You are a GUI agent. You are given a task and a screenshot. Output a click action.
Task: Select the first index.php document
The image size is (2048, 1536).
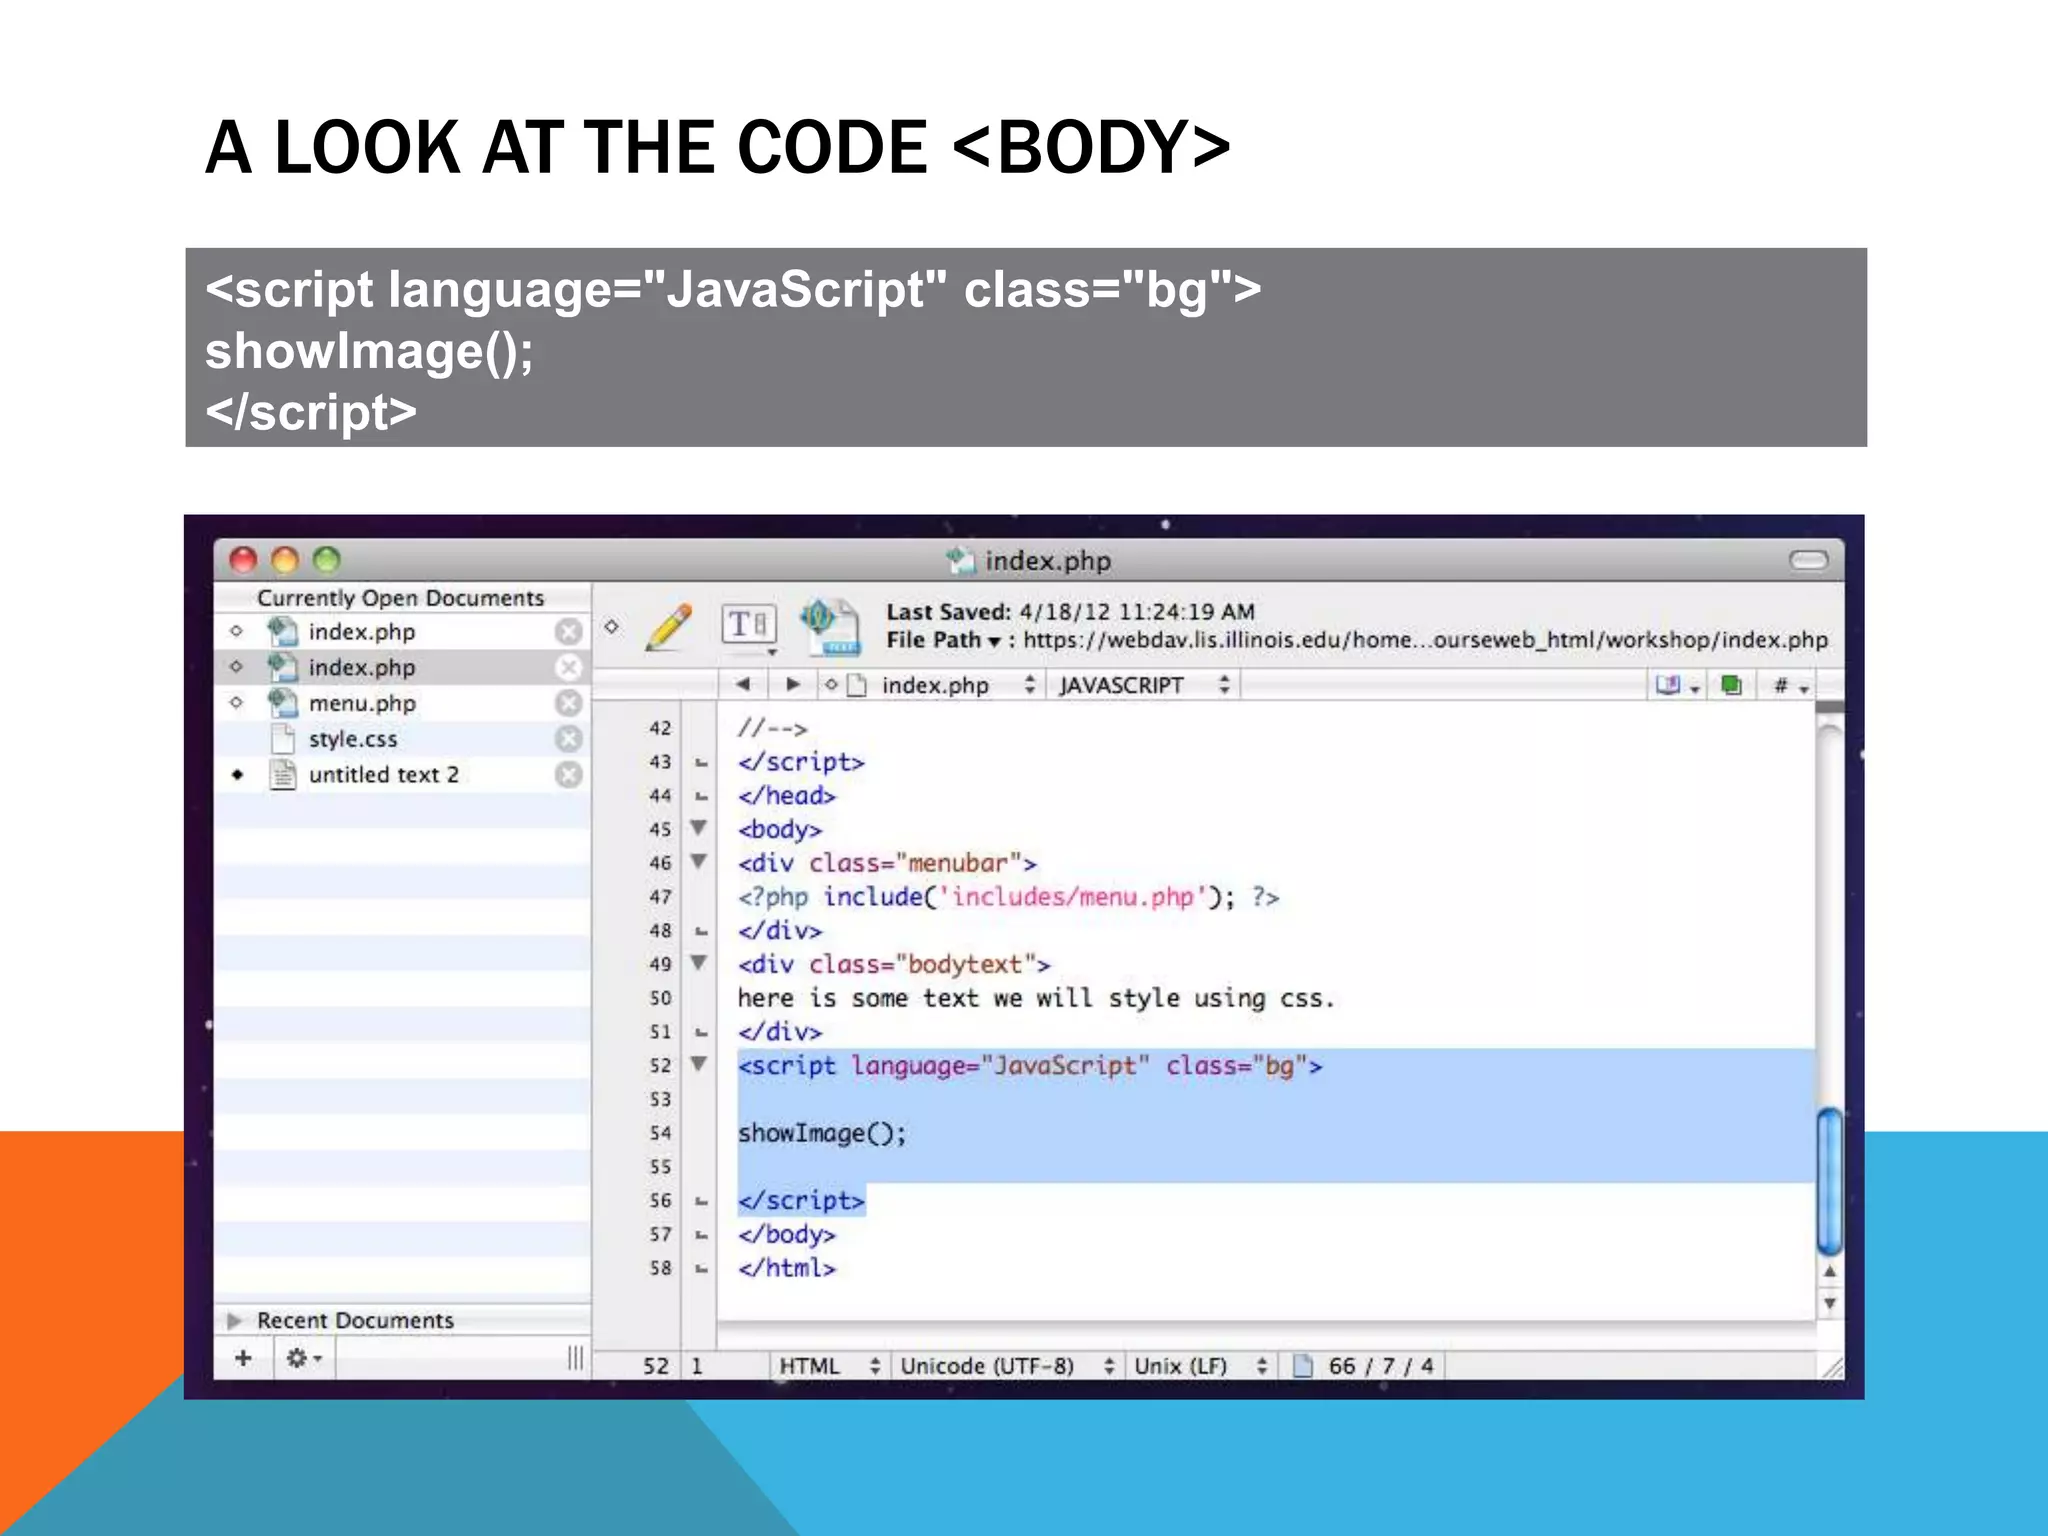coord(402,632)
